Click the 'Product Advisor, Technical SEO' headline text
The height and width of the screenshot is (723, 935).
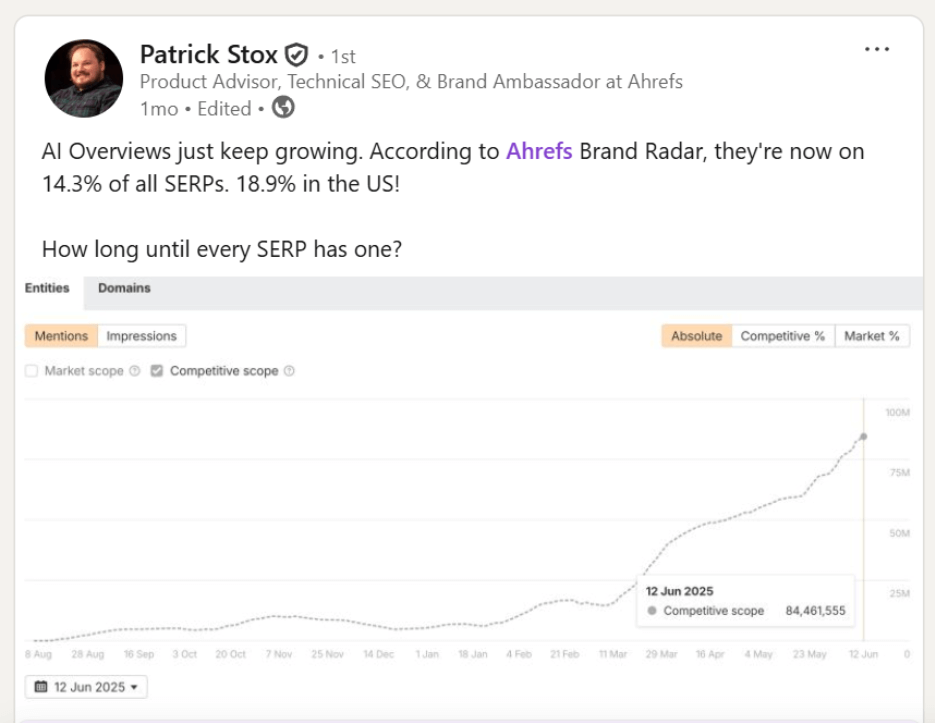tap(411, 82)
